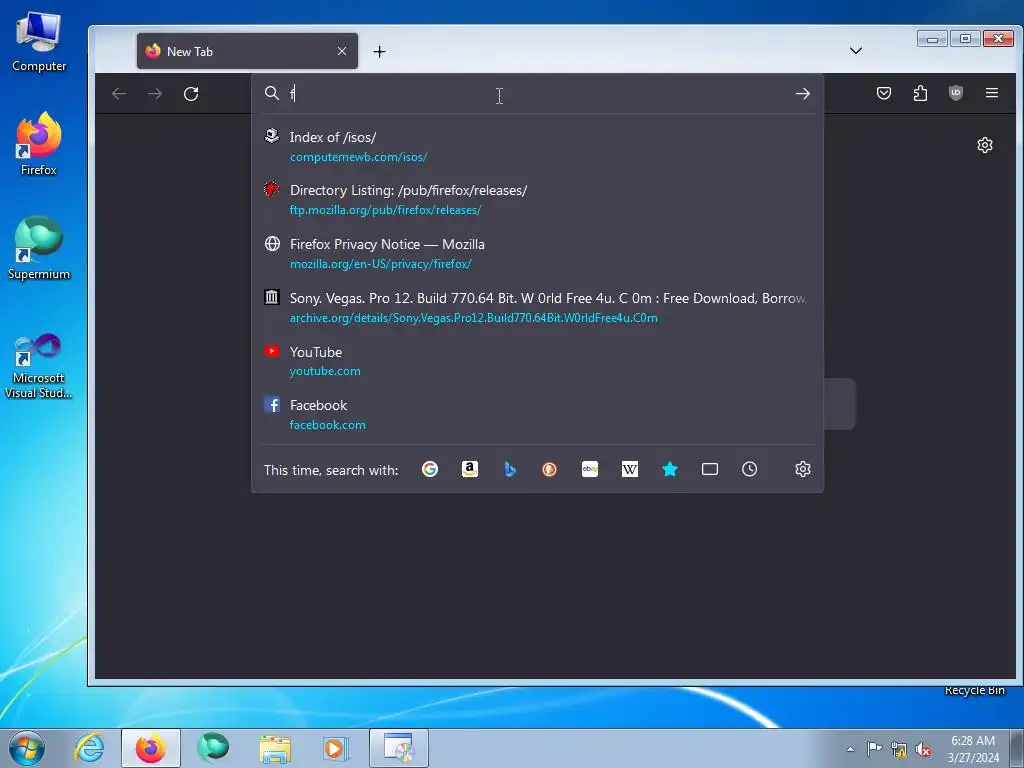This screenshot has width=1024, height=768.
Task: Open the uBlock Origin shield icon
Action: pyautogui.click(x=955, y=93)
